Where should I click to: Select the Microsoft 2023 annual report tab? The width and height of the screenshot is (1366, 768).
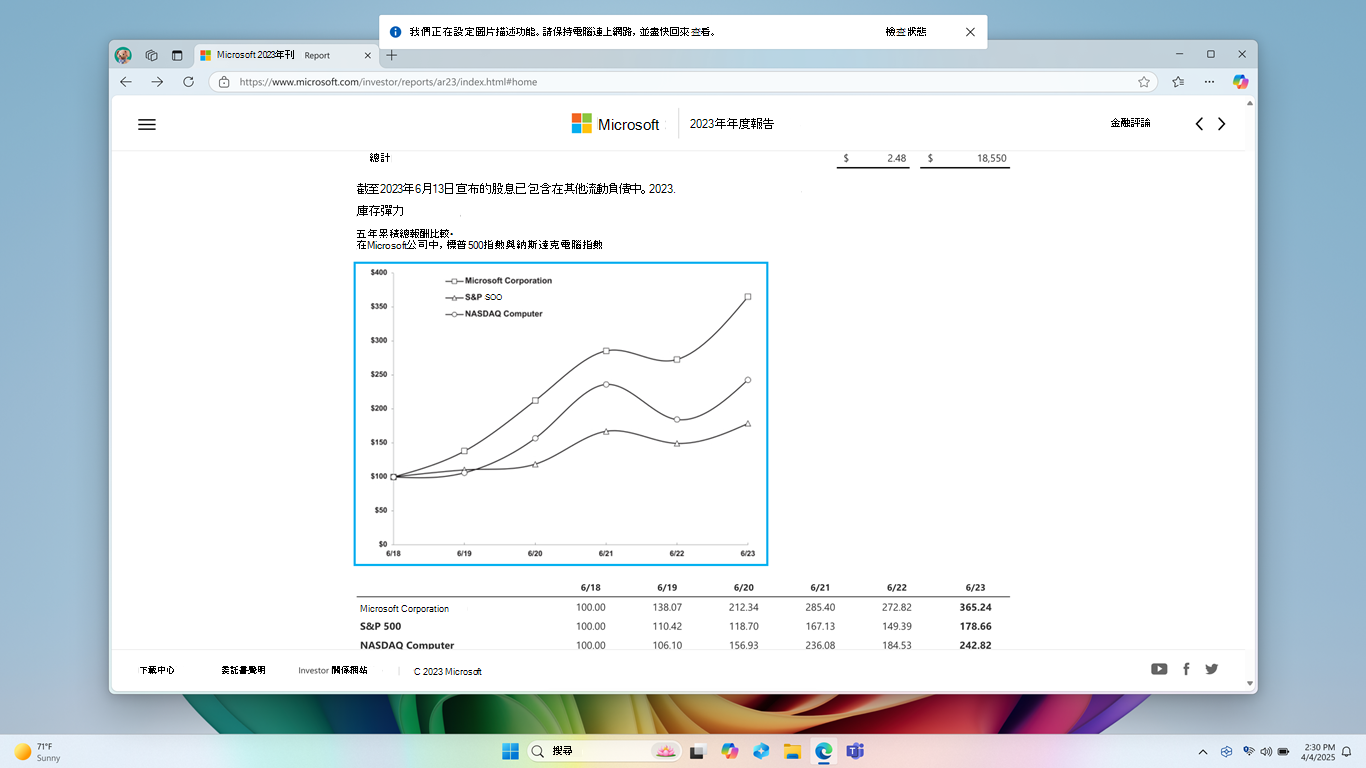286,55
